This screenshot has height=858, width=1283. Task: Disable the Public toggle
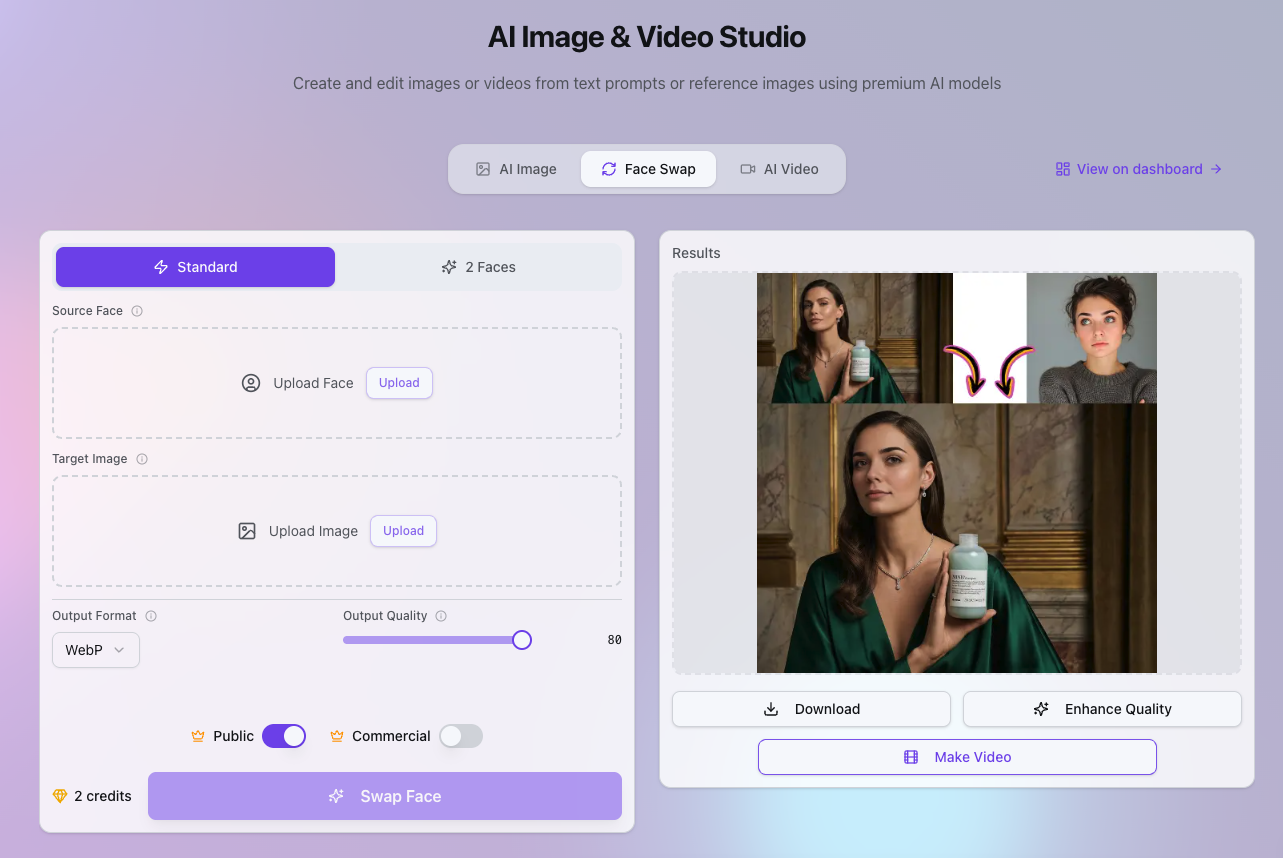283,736
